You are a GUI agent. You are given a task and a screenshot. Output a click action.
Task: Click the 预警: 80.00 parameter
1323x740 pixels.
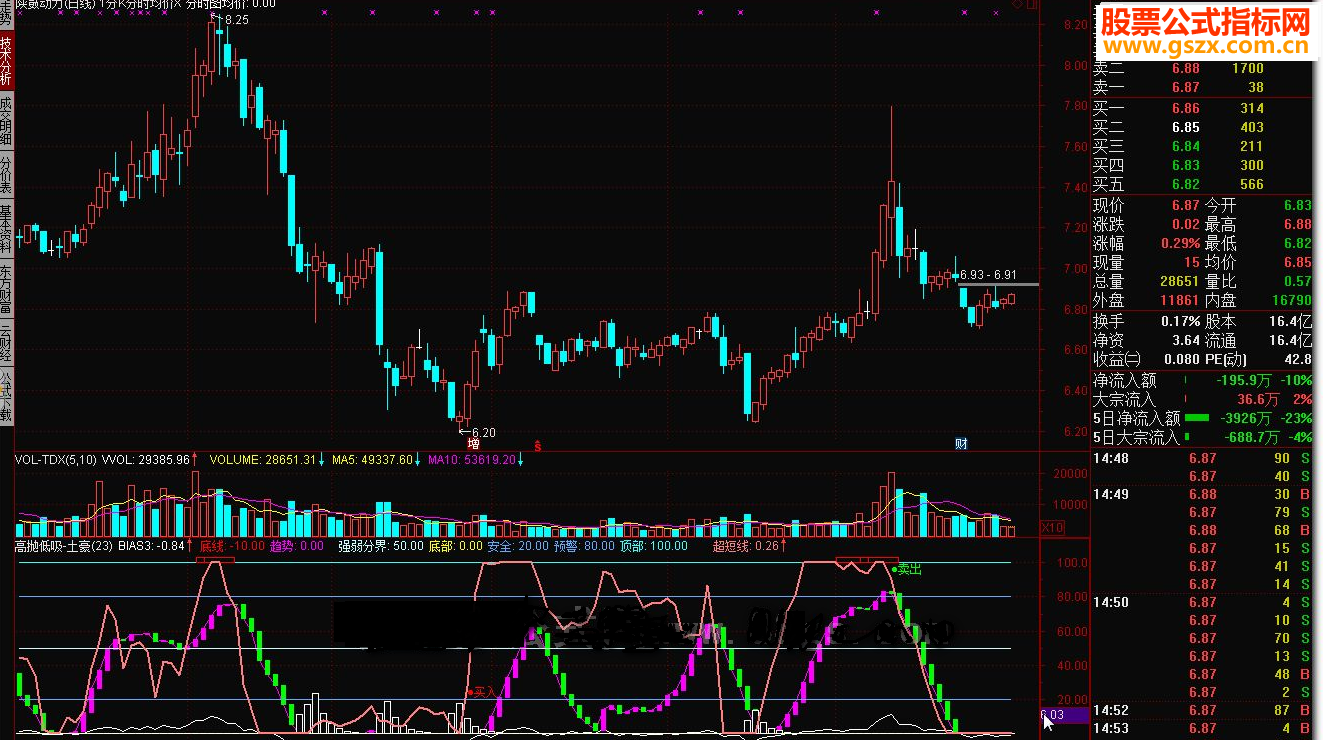coord(585,546)
